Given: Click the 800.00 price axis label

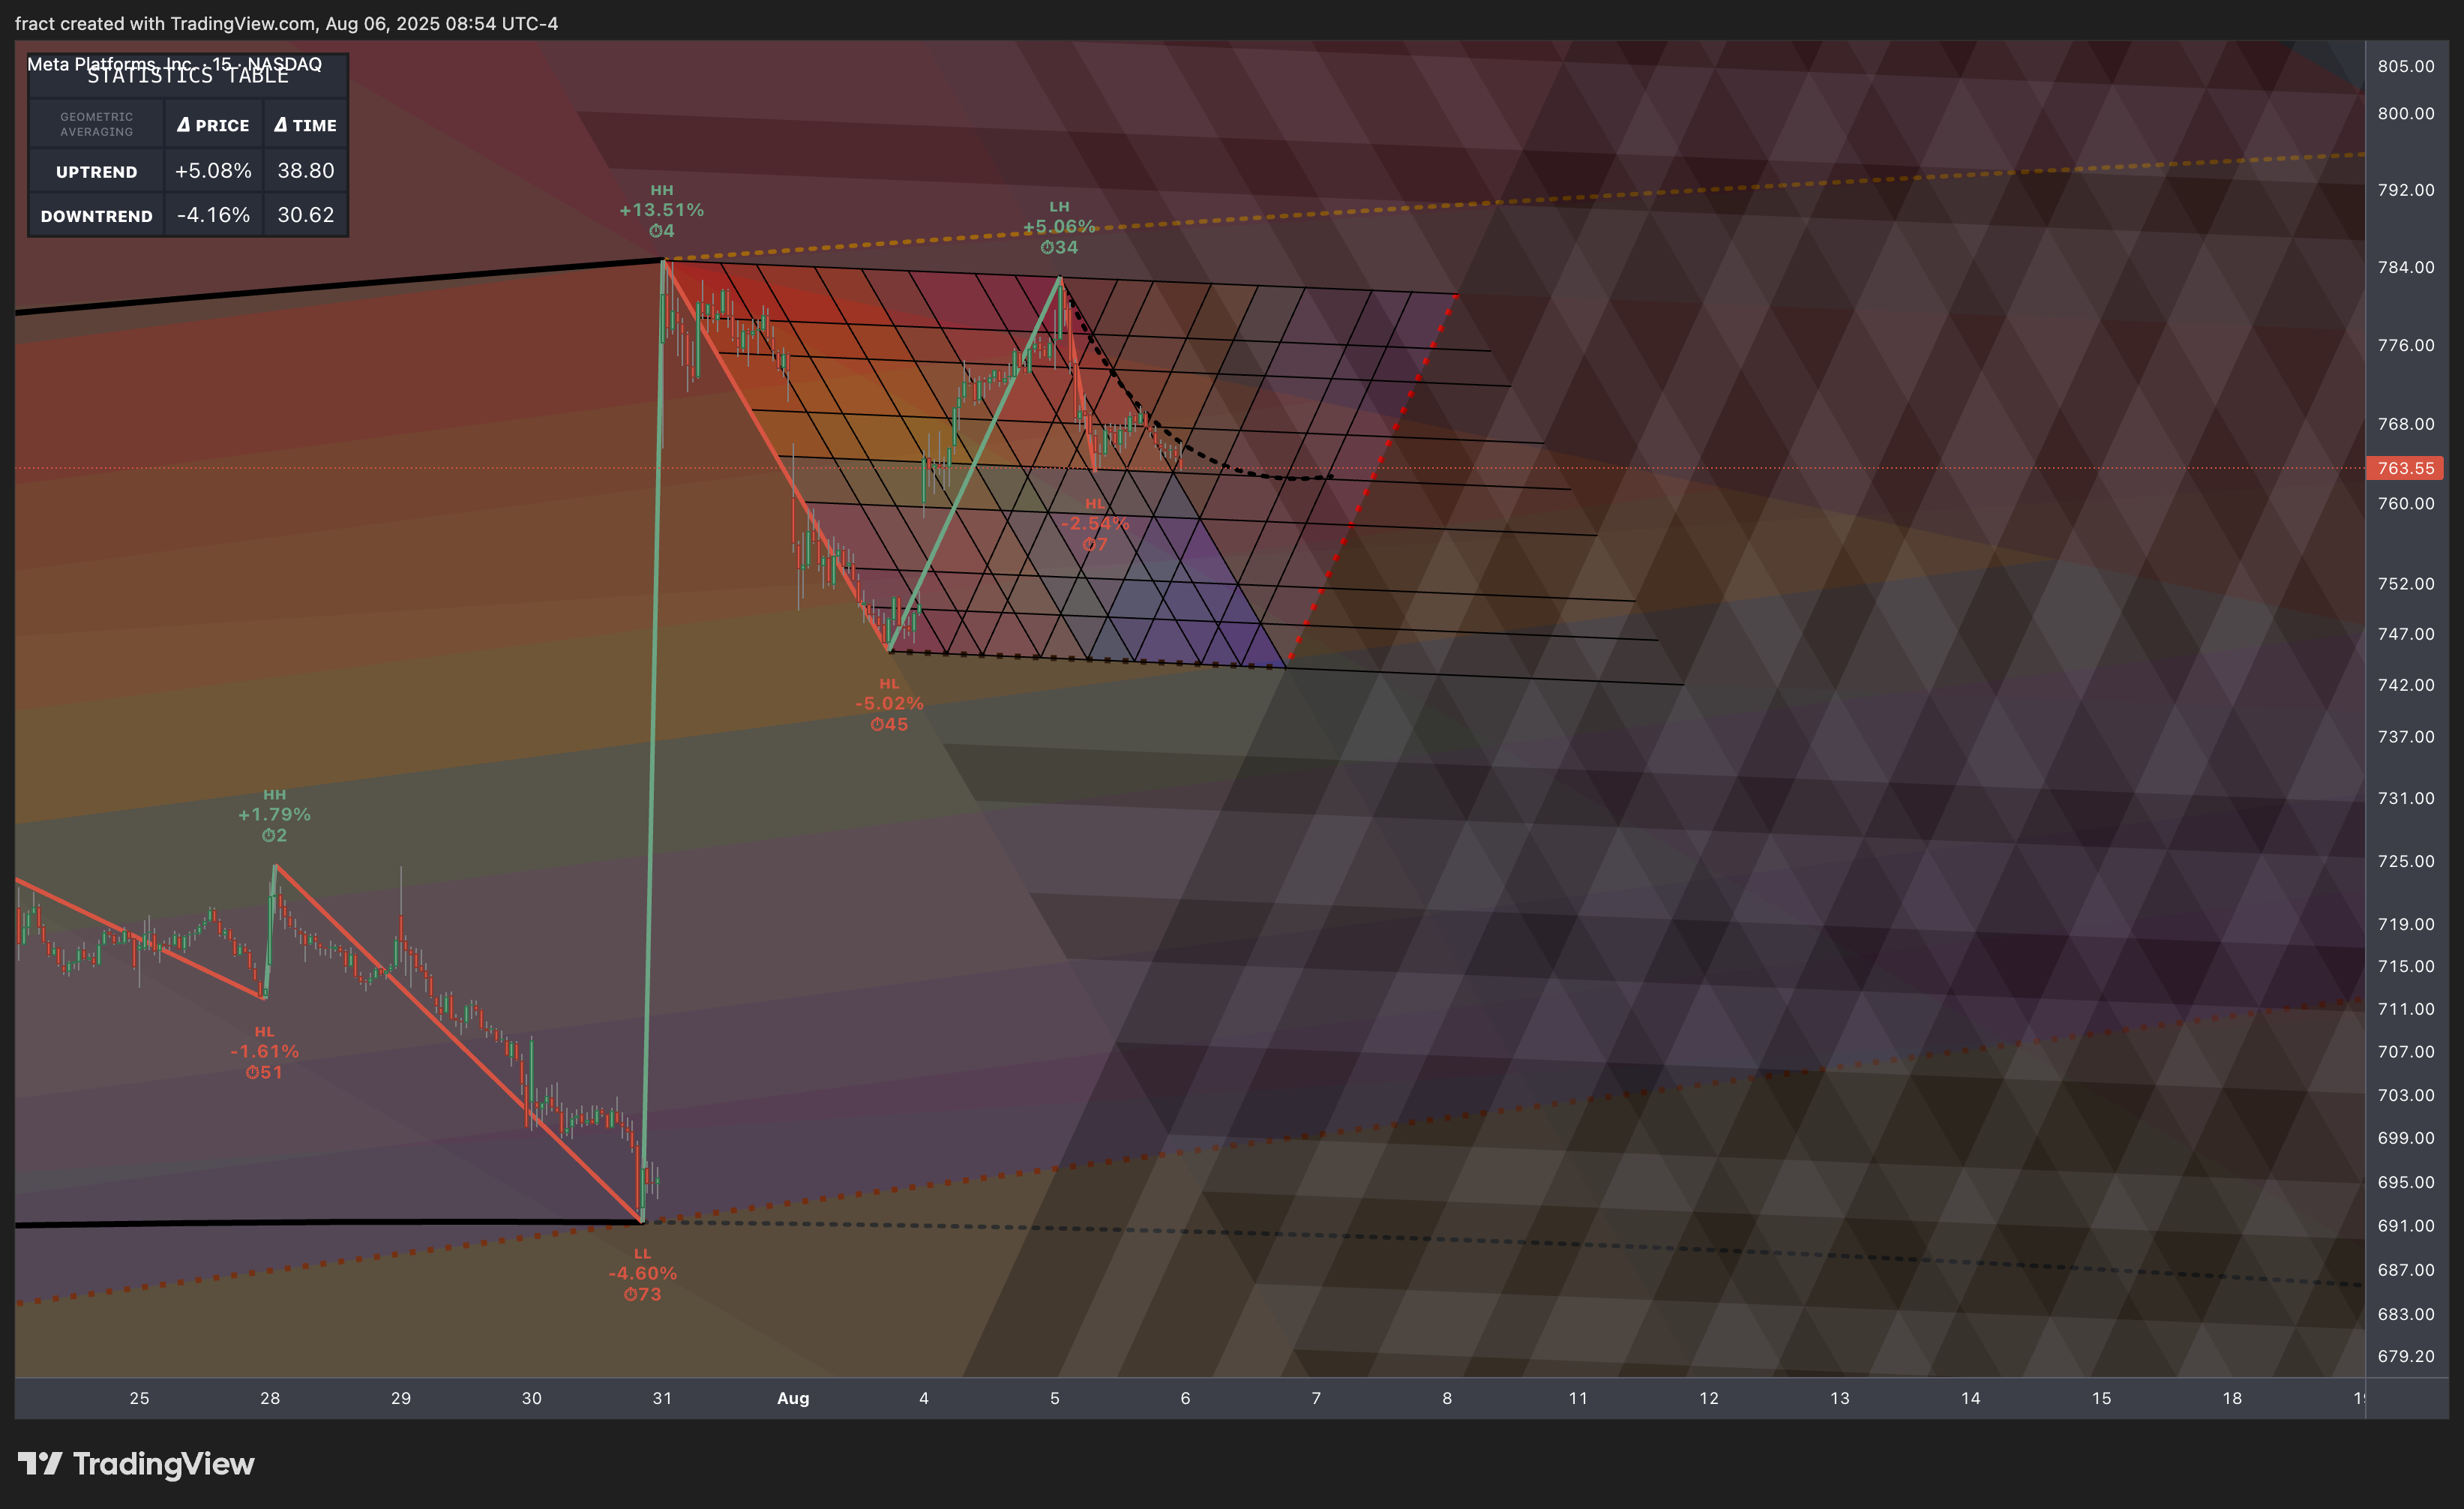Looking at the screenshot, I should [2405, 113].
